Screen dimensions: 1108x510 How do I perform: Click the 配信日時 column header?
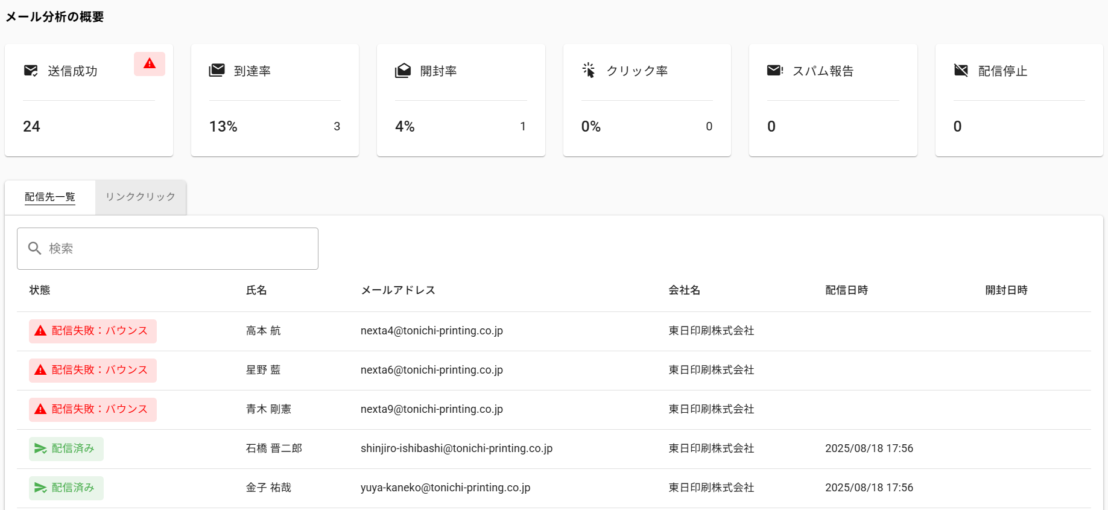click(846, 290)
